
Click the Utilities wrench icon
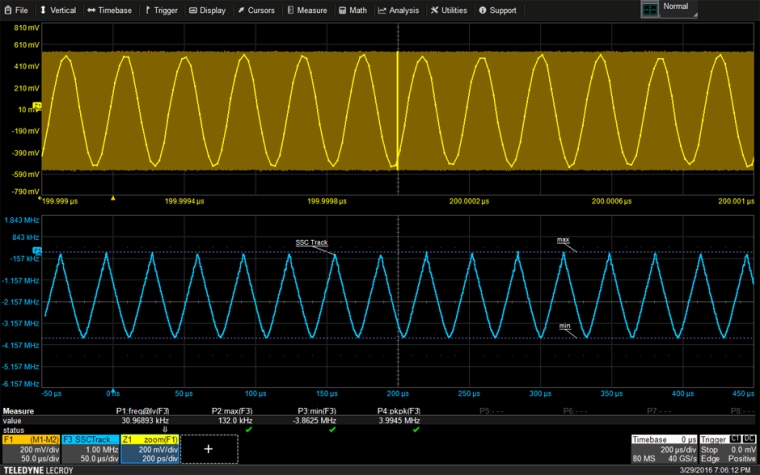click(434, 10)
